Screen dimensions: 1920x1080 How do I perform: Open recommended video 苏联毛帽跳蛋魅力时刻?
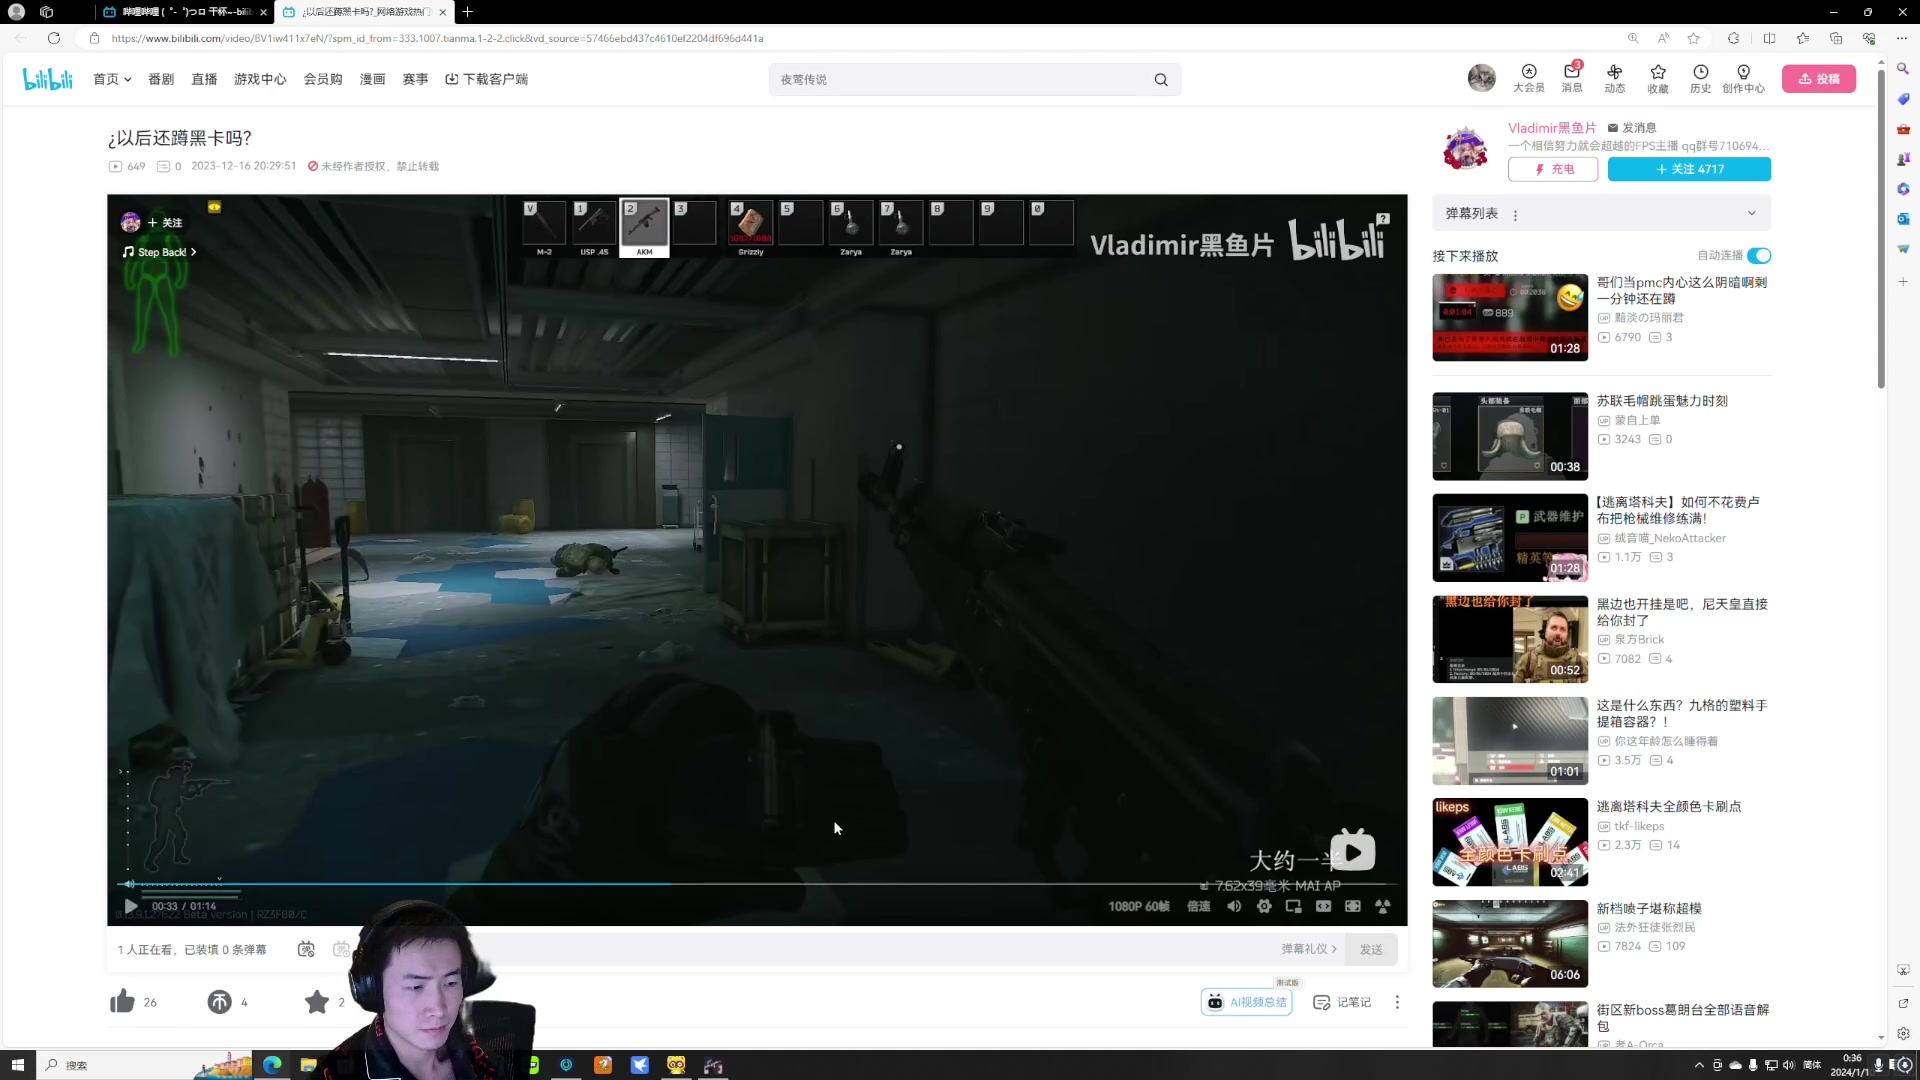click(x=1662, y=401)
